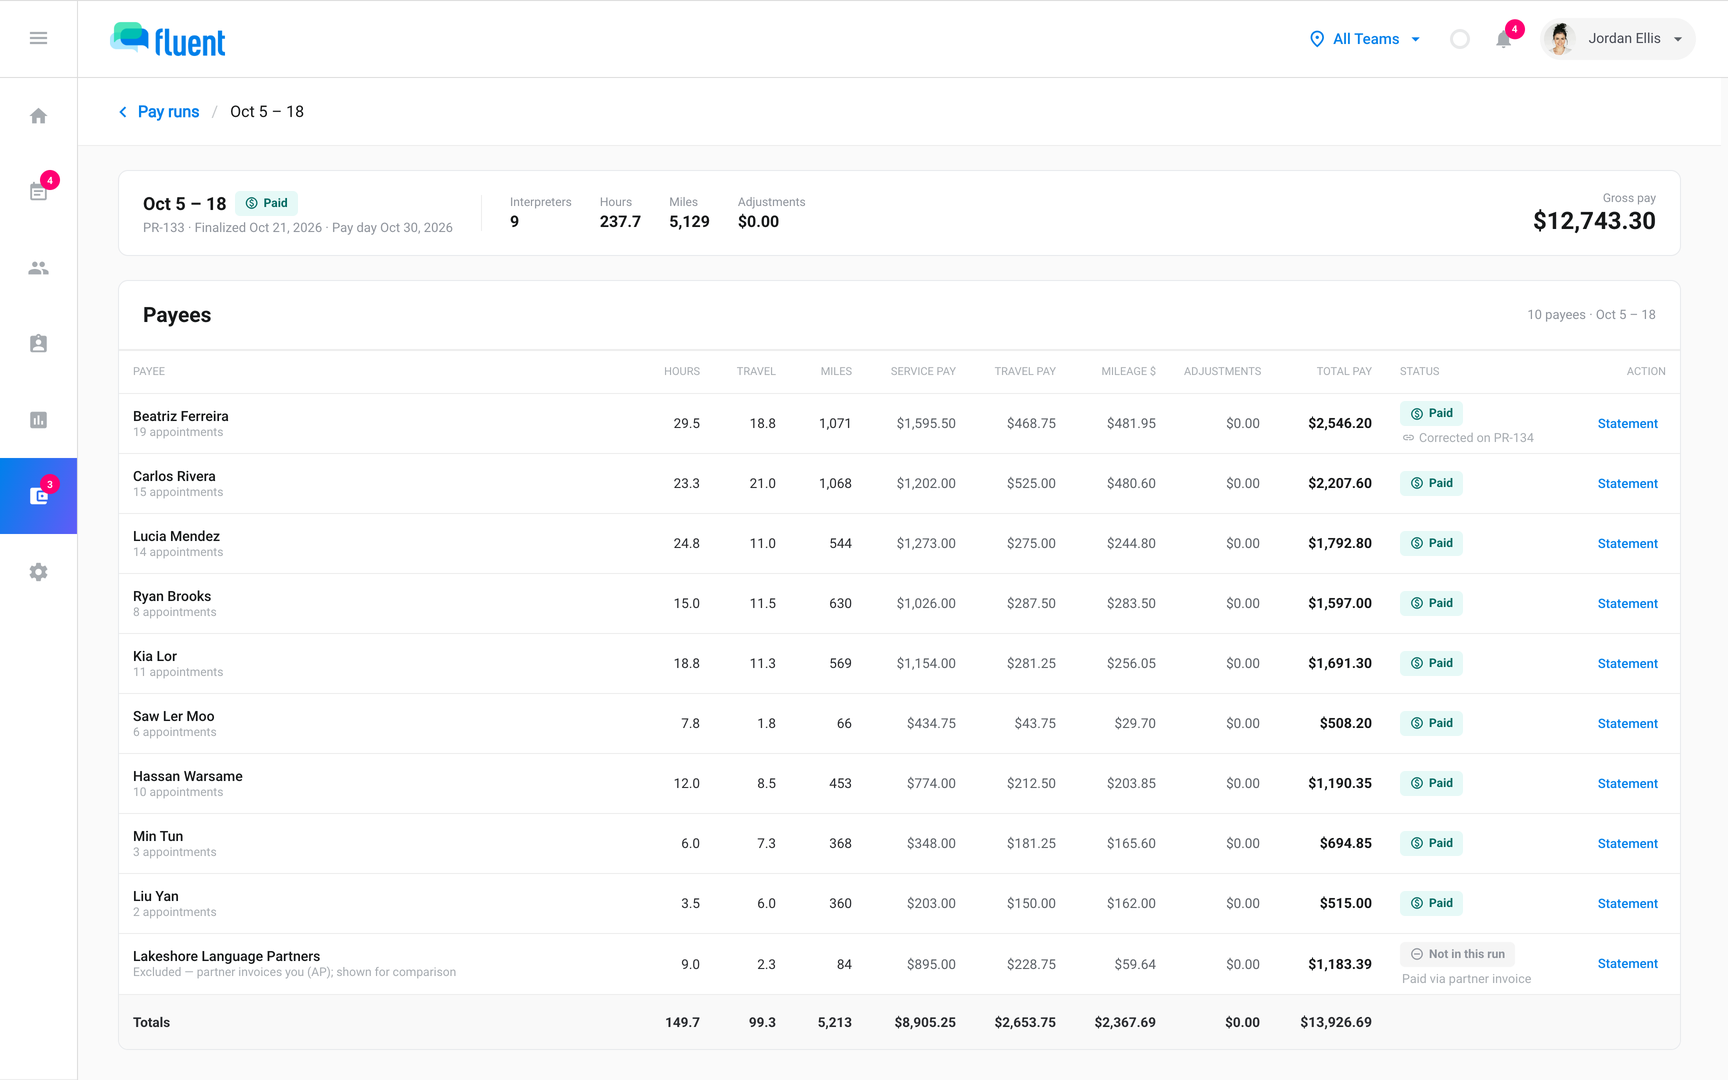The height and width of the screenshot is (1080, 1728).
Task: Open the appointments calendar sidebar icon
Action: pyautogui.click(x=38, y=191)
